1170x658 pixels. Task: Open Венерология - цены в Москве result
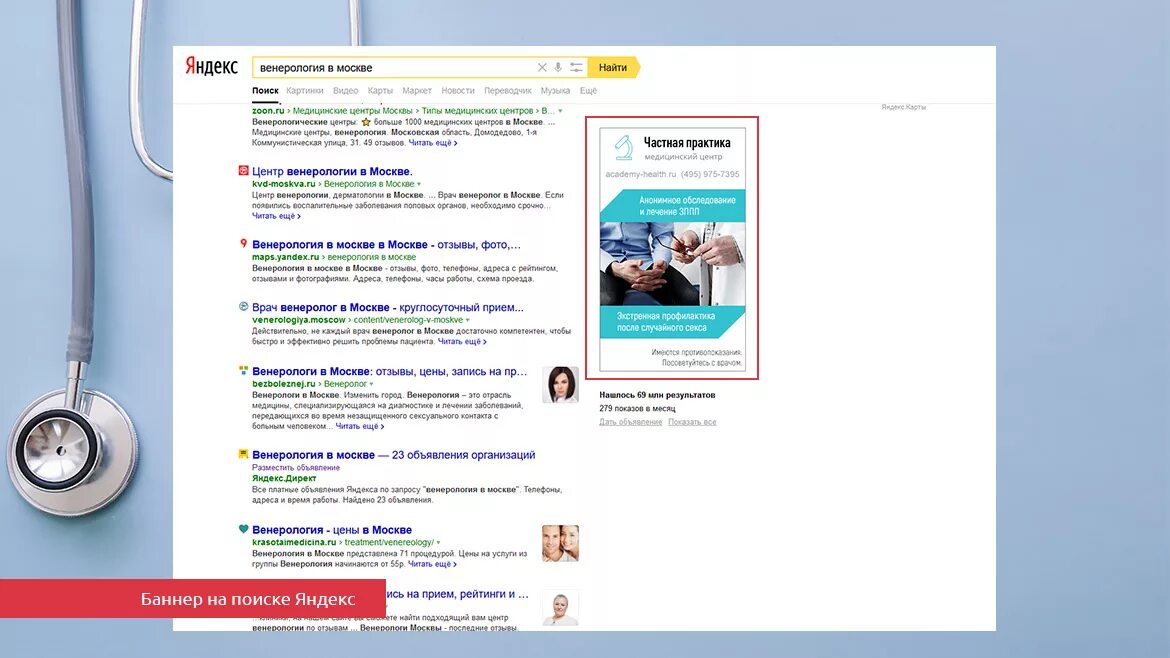tap(332, 530)
